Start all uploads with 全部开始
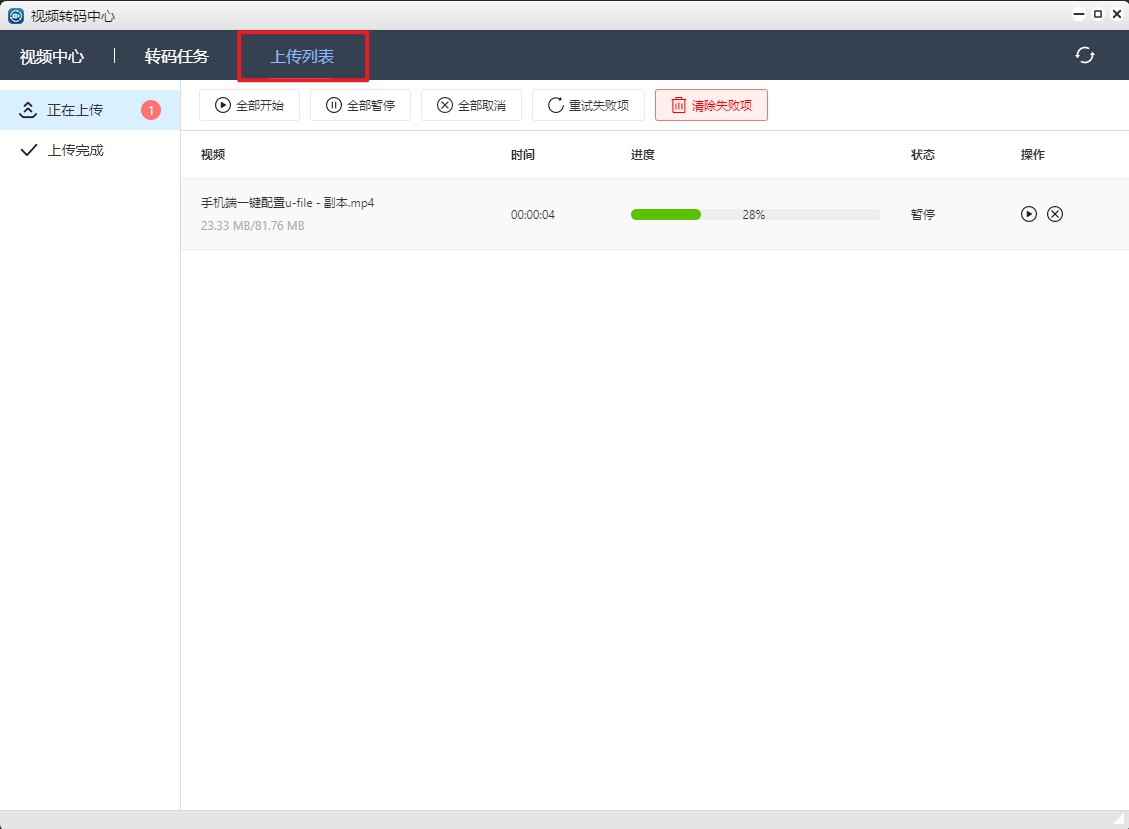This screenshot has height=829, width=1129. coord(249,105)
